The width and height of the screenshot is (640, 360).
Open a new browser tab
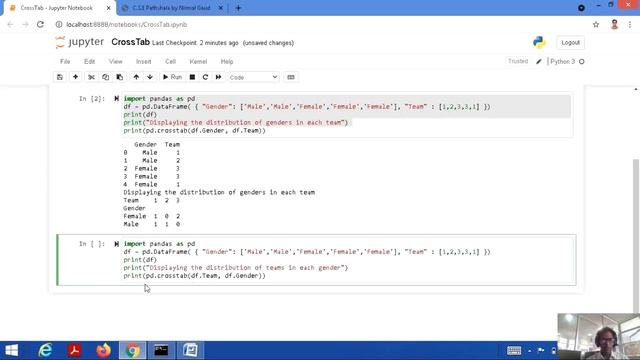click(238, 8)
